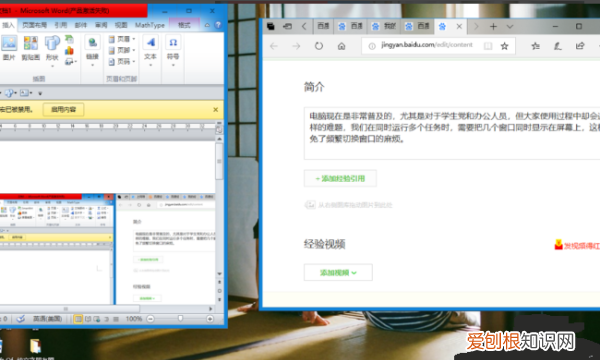This screenshot has width=600, height=360.
Task: Click the zoom slider handle in Word
Action: click(x=180, y=318)
